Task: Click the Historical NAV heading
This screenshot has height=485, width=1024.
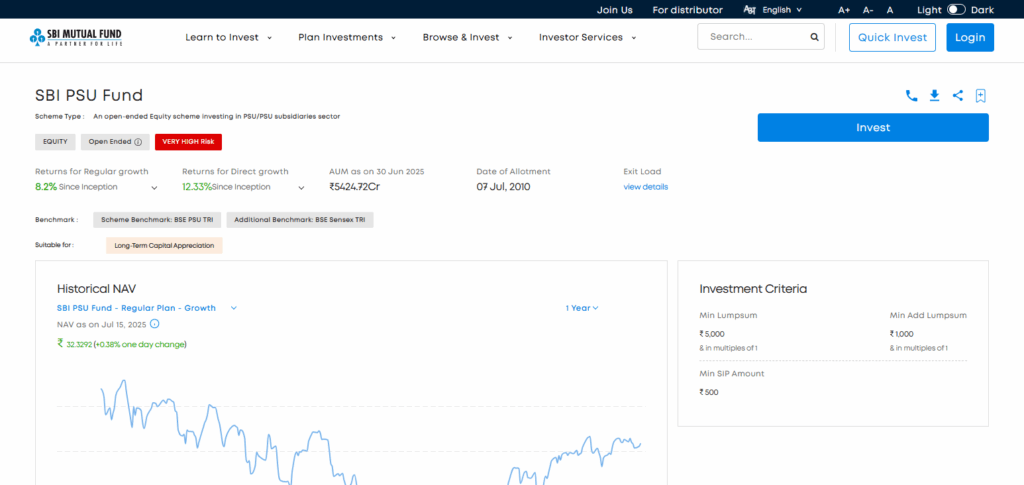Action: (x=96, y=289)
